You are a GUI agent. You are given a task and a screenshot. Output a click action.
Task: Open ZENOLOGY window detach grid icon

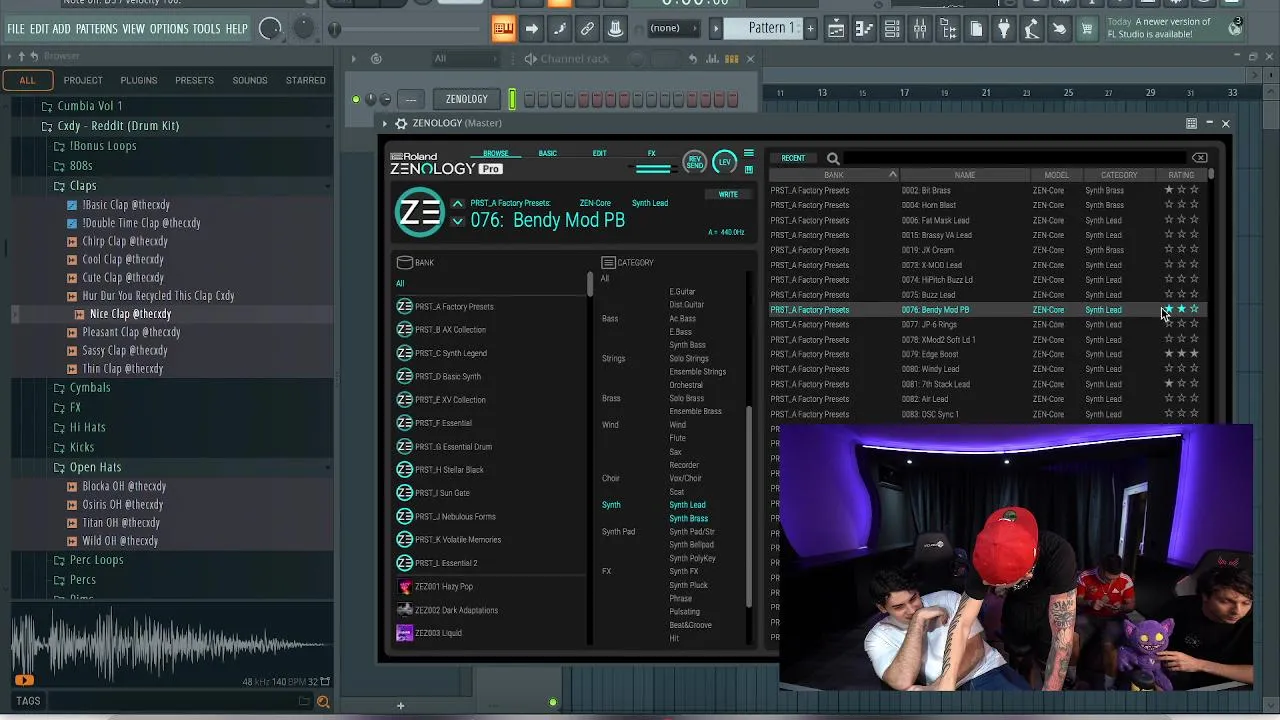pos(1191,123)
